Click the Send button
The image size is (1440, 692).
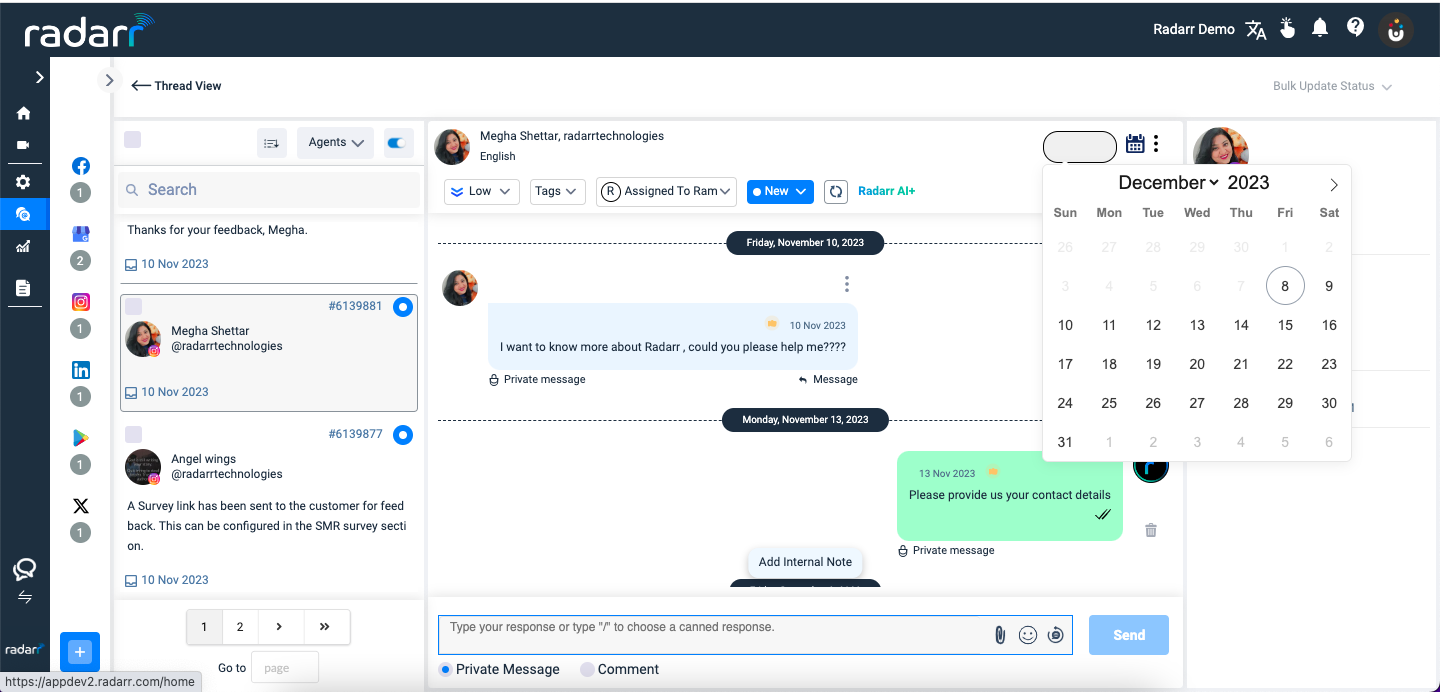(x=1129, y=635)
